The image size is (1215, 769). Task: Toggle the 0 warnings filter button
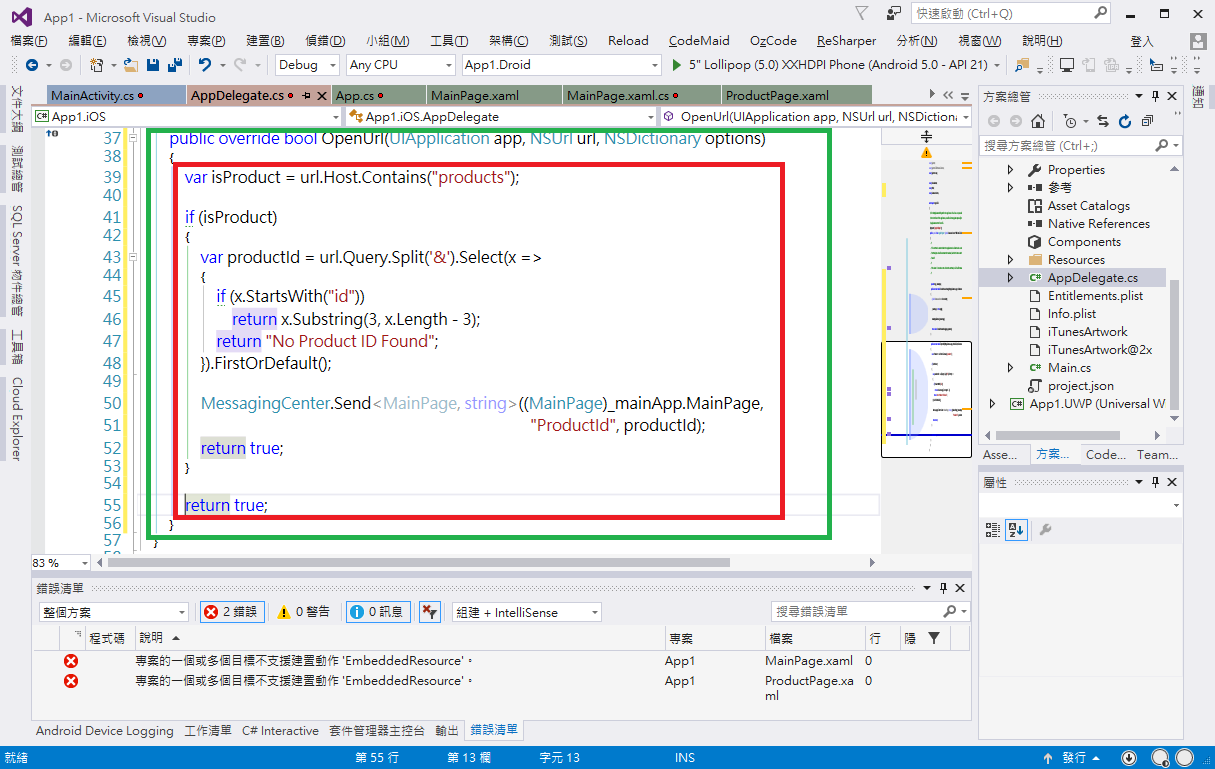[x=304, y=612]
